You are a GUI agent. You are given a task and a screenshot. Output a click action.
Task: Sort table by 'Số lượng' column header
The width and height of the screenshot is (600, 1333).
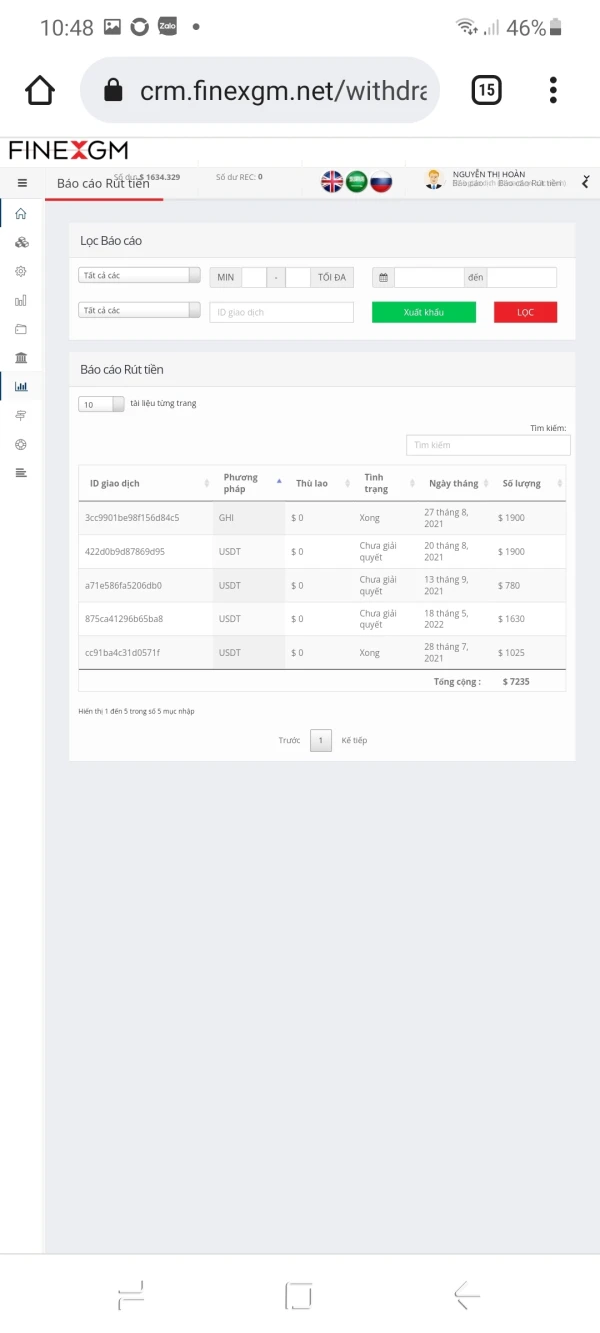point(521,484)
